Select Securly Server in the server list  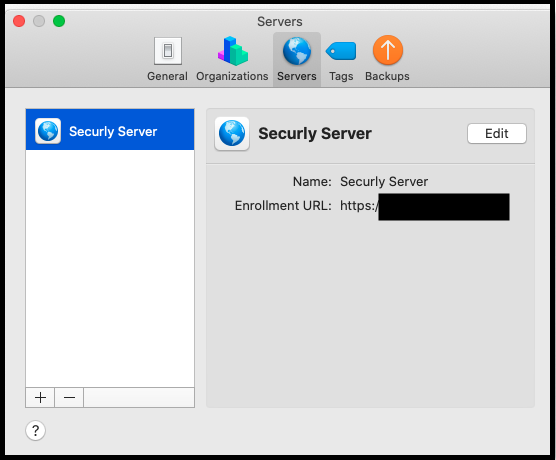[x=110, y=130]
